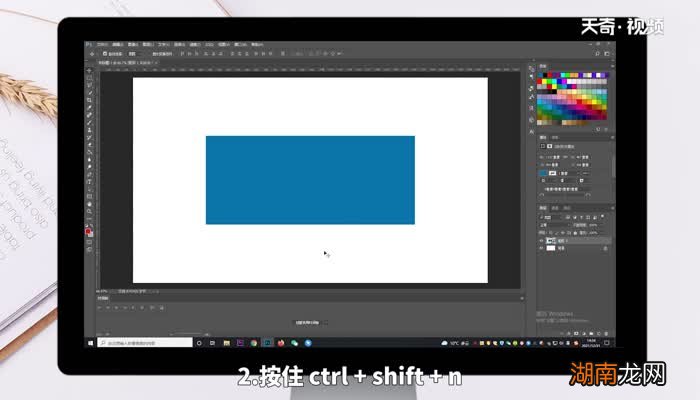
Task: Select the Horizontal Type tool
Action: (89, 181)
